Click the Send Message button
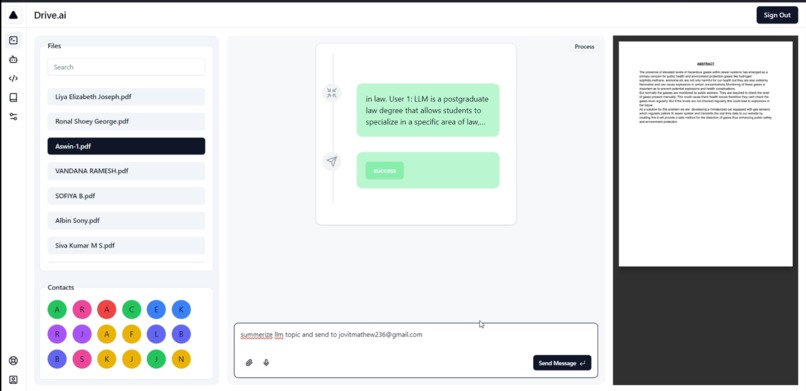This screenshot has width=806, height=391. coord(562,363)
